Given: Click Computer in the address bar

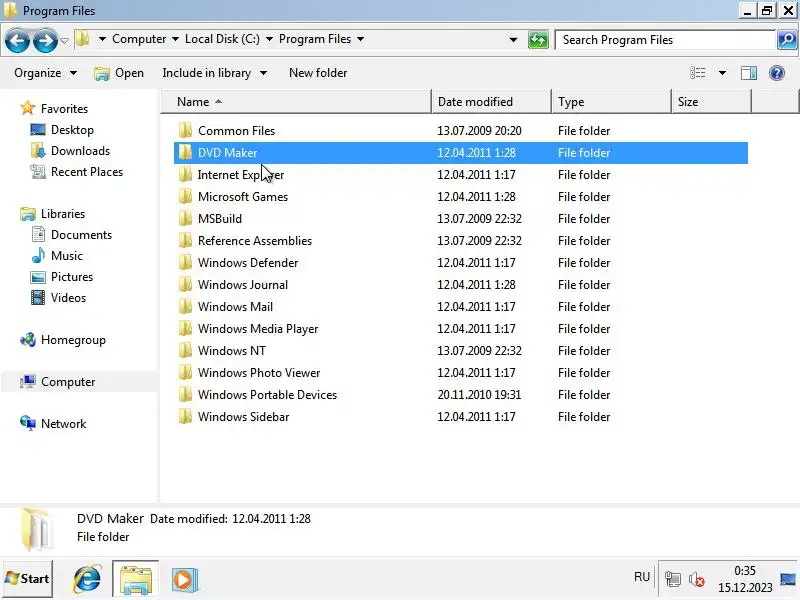Looking at the screenshot, I should click(x=139, y=39).
